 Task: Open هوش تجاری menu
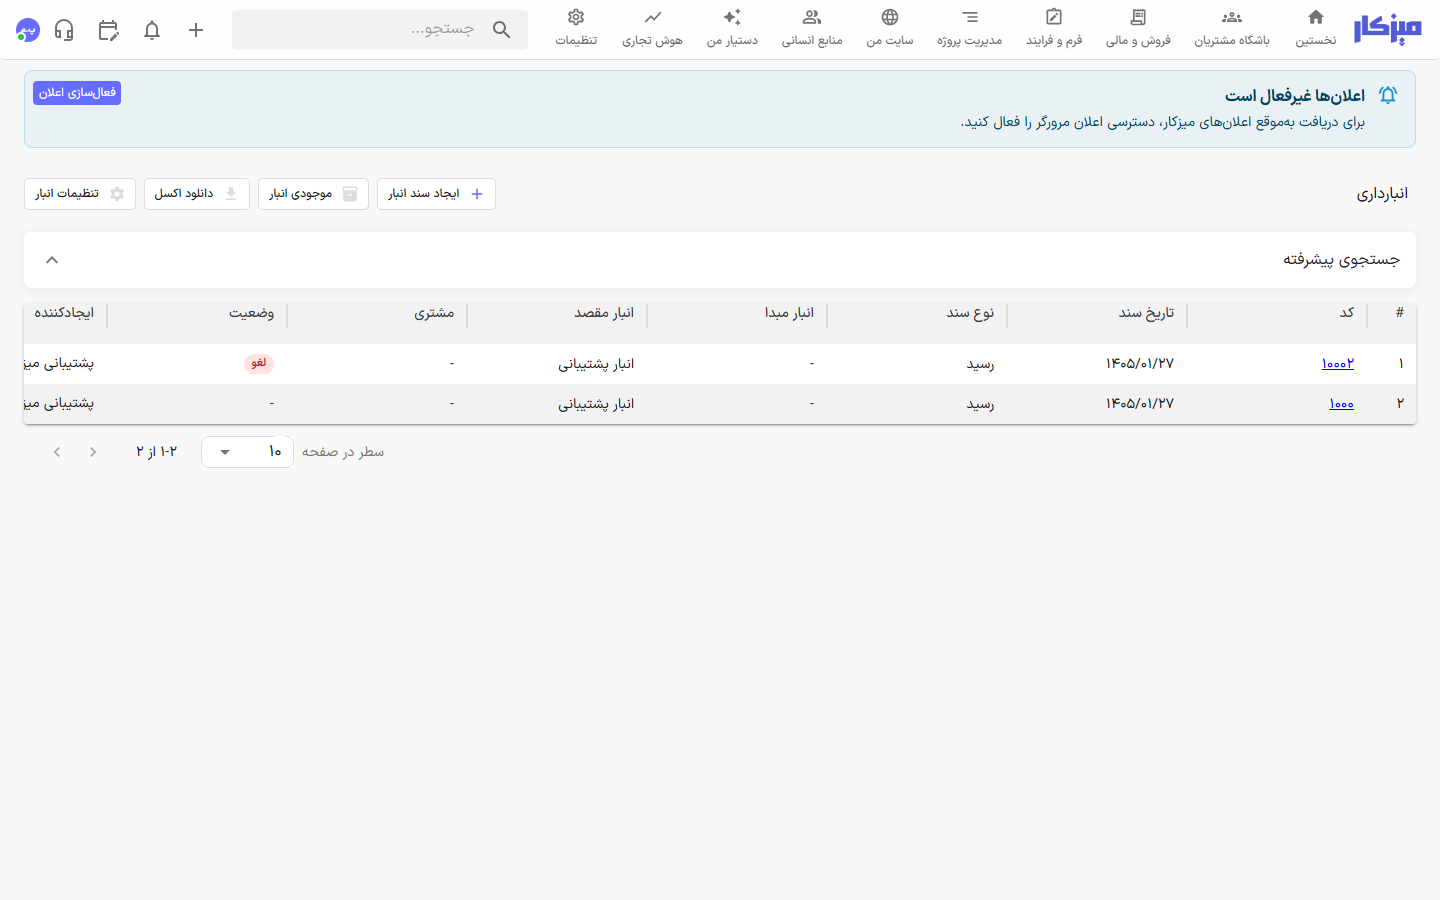click(652, 29)
